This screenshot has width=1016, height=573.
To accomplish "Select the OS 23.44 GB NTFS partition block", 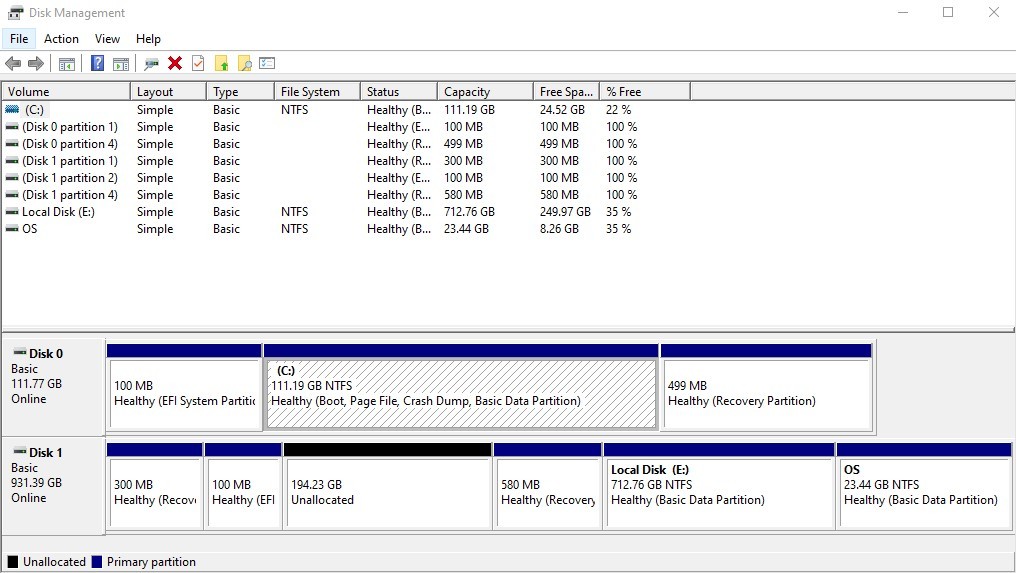I will tap(924, 486).
